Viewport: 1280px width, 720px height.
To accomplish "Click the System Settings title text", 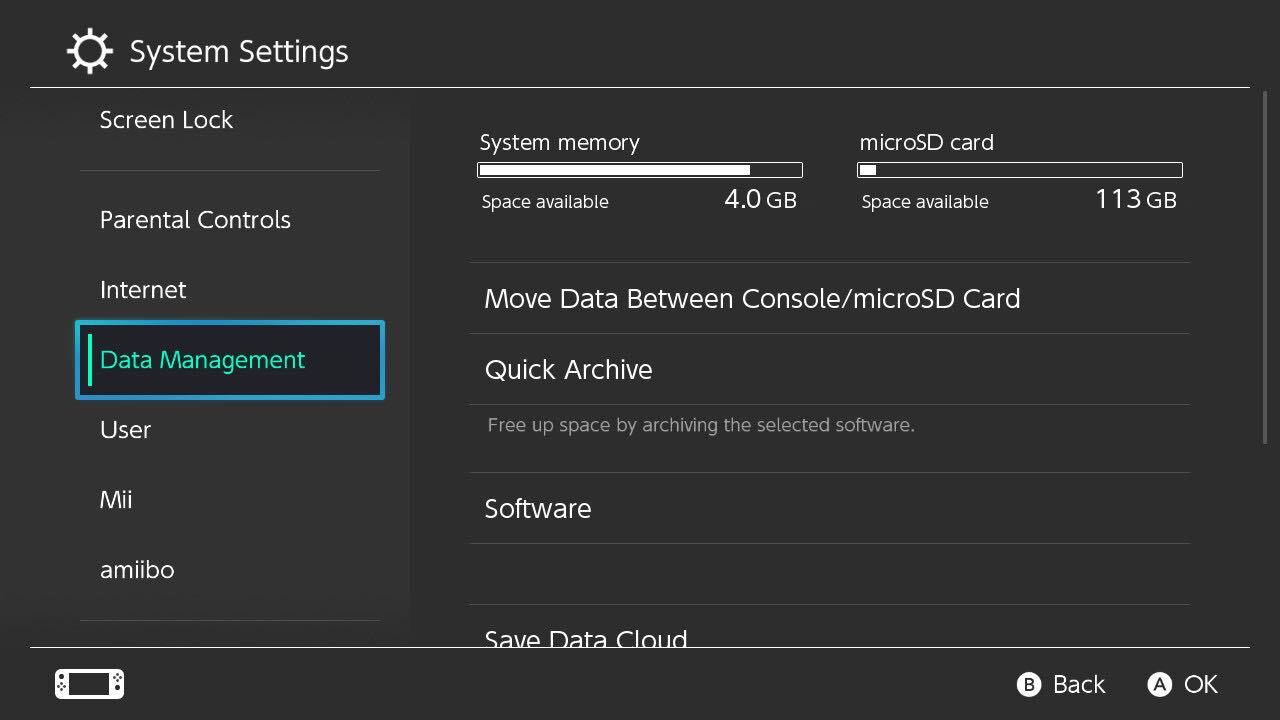I will coord(239,52).
